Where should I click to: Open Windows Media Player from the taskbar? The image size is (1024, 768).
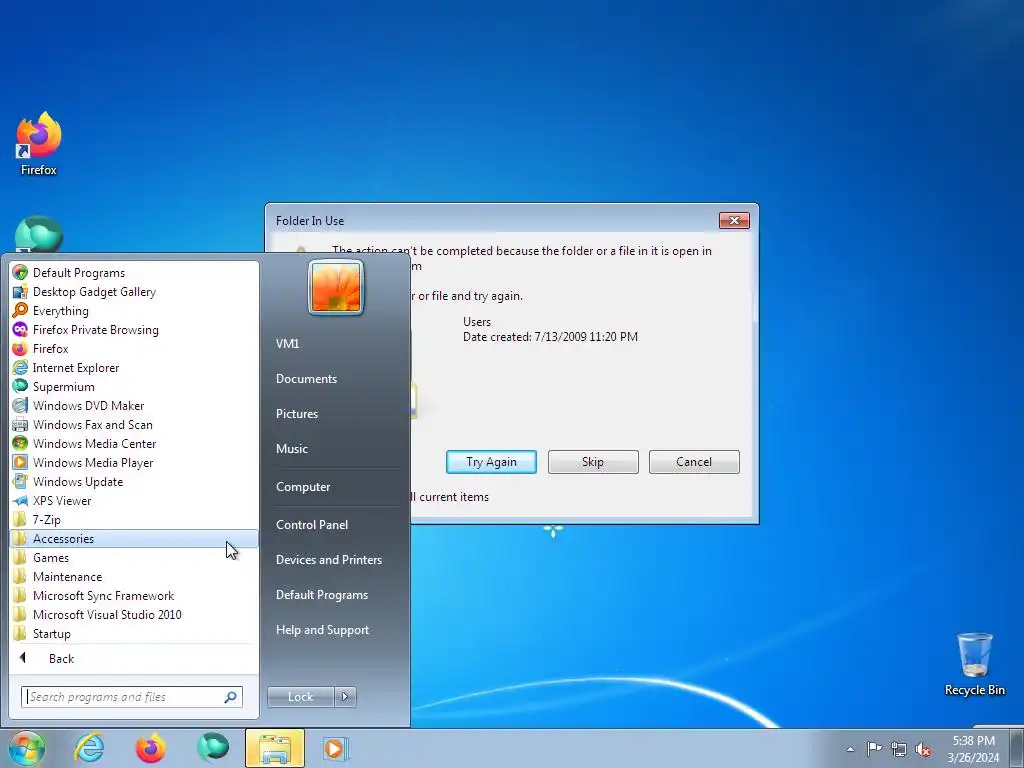336,748
